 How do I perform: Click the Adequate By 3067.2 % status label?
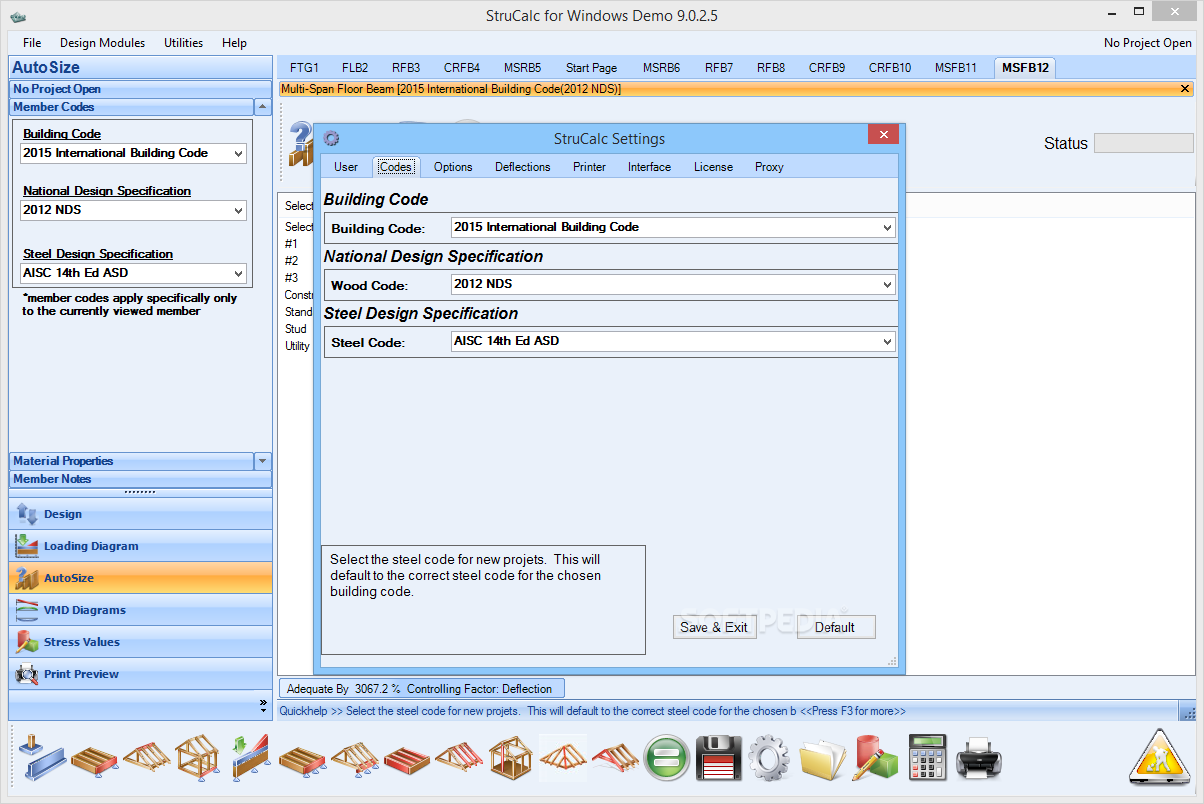421,688
